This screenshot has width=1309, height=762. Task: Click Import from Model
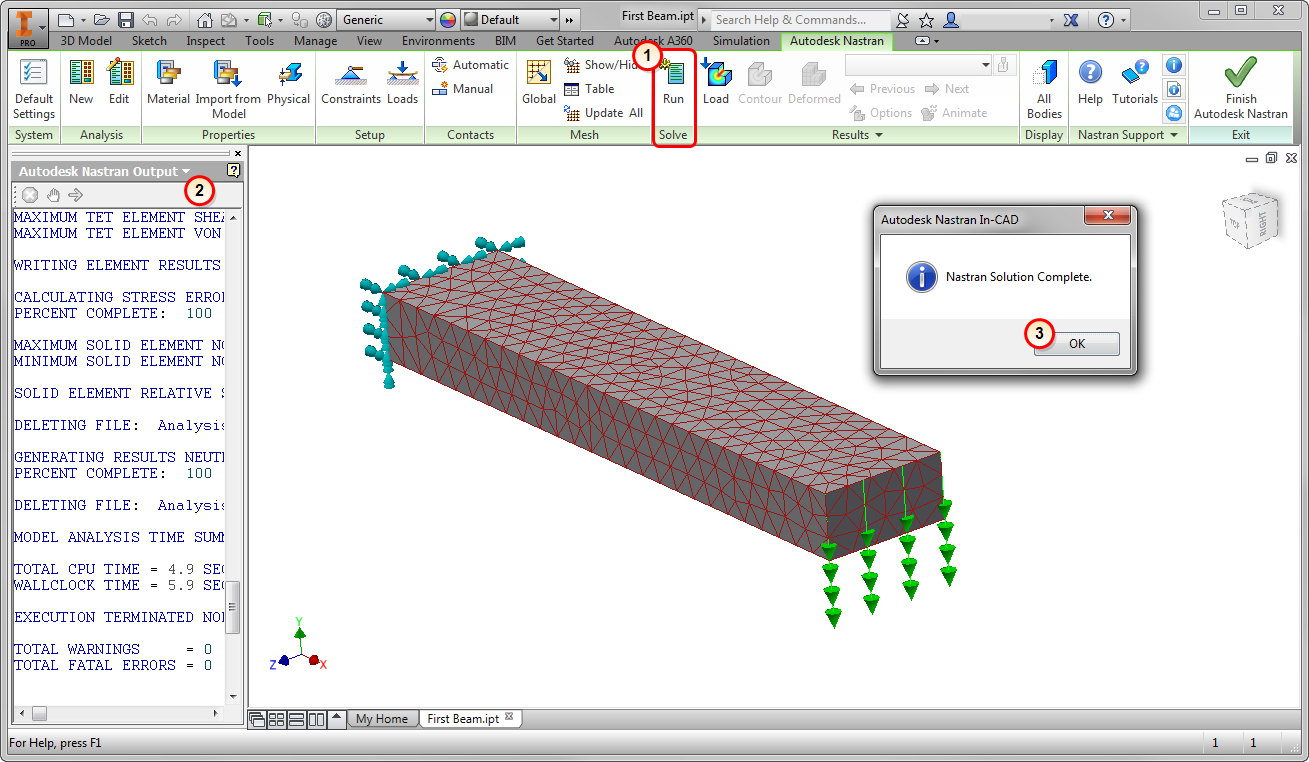[228, 88]
